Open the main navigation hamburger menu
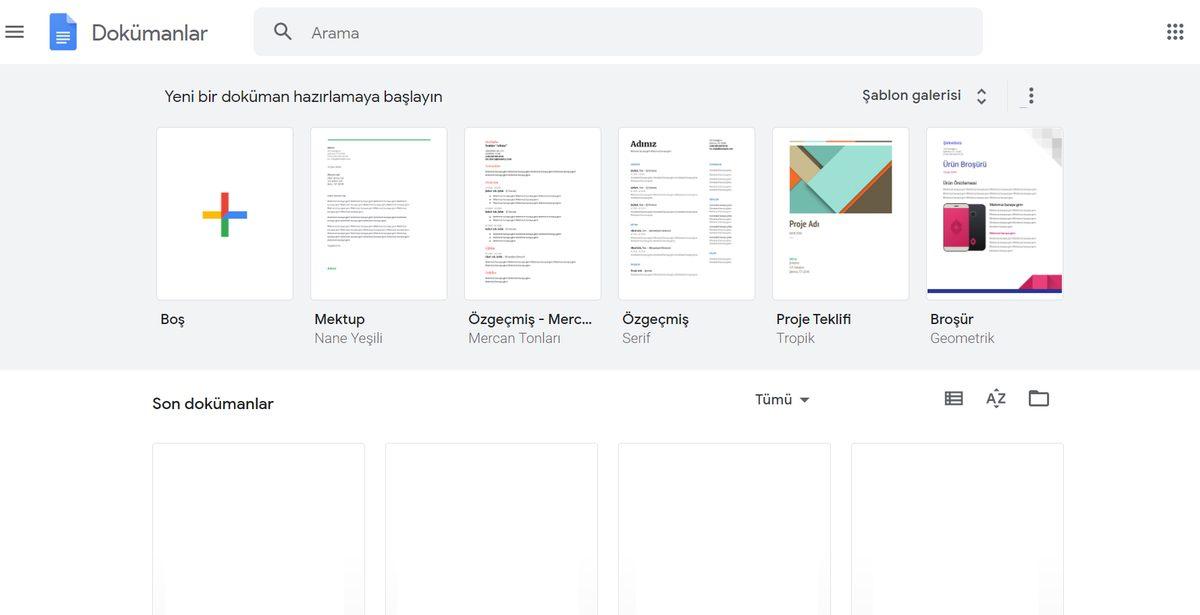 [x=14, y=30]
